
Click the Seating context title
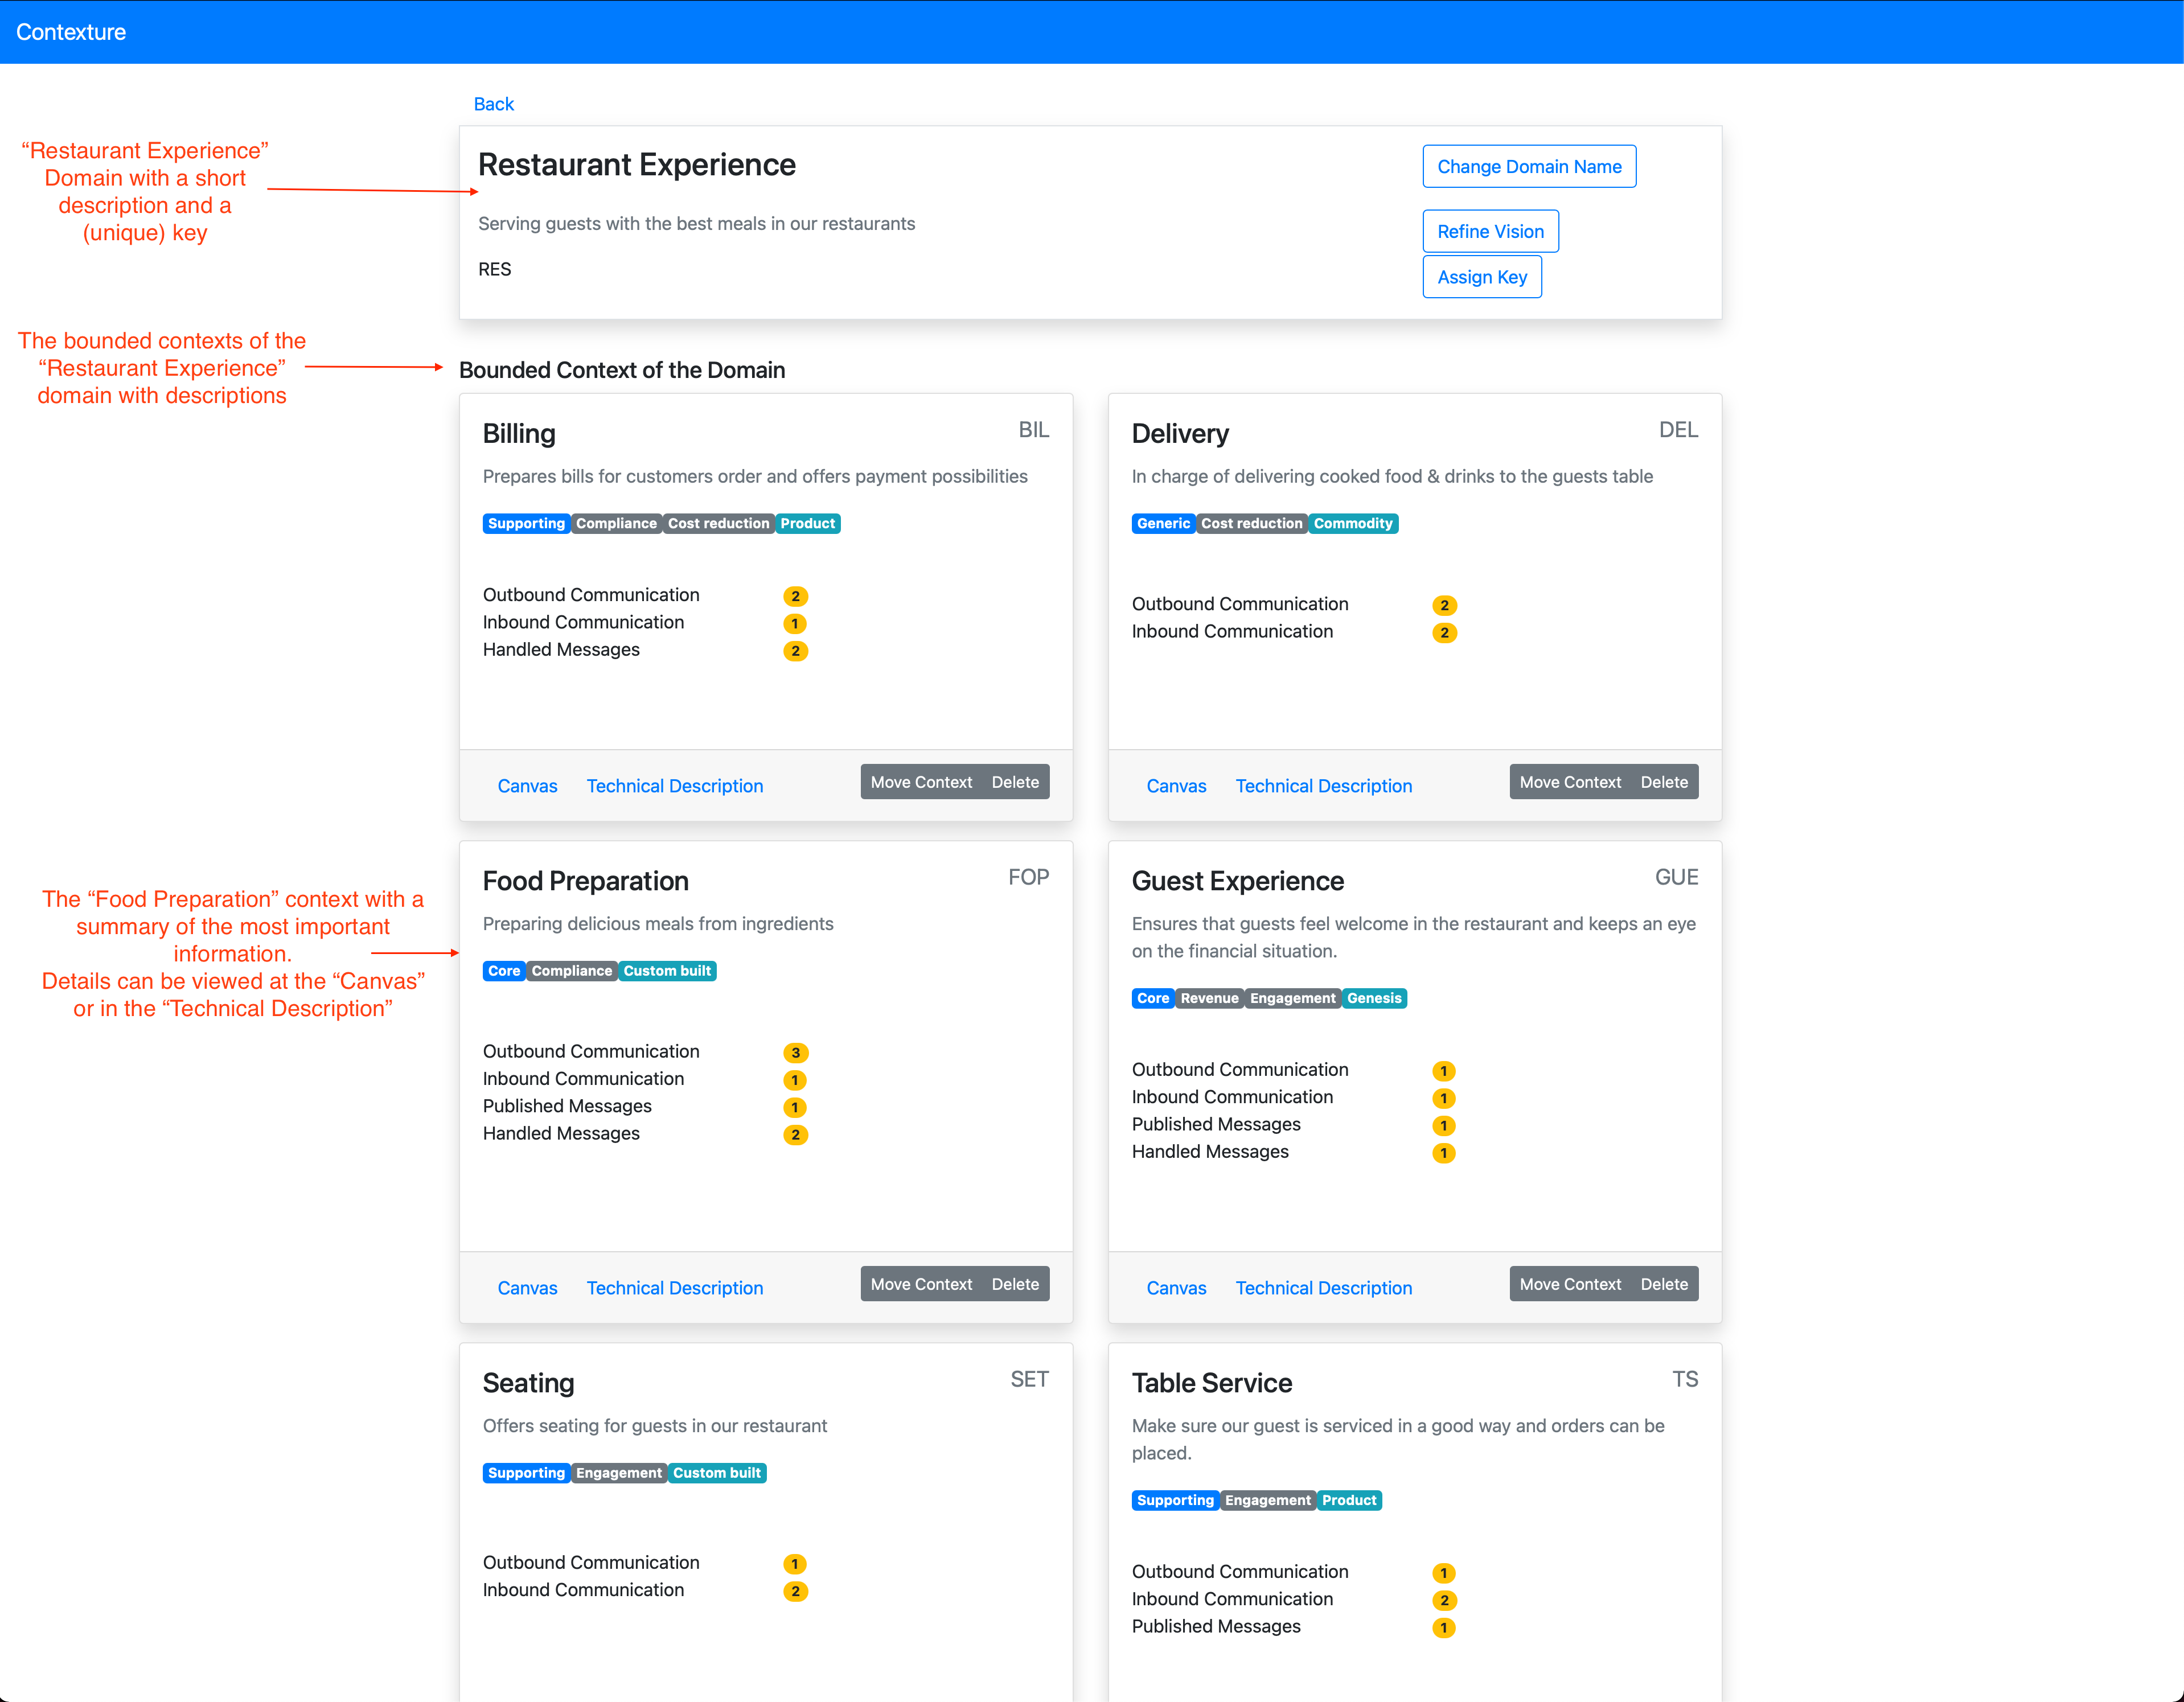click(528, 1383)
